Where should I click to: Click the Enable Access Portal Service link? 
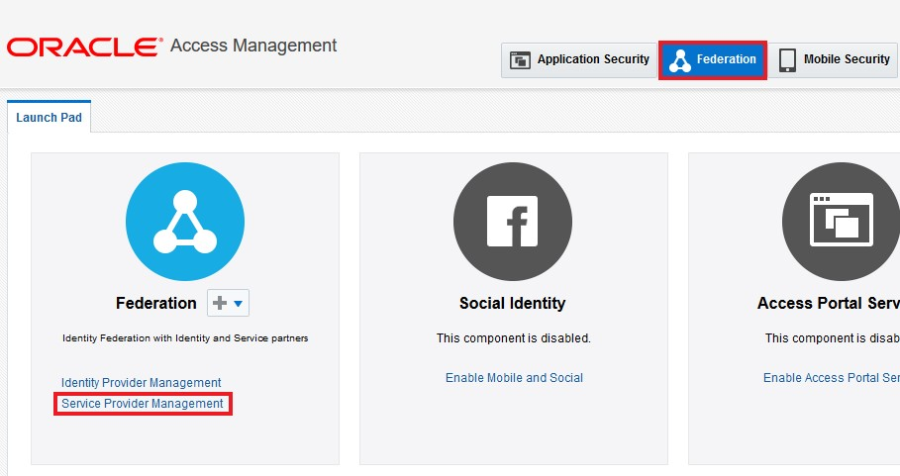pos(831,378)
